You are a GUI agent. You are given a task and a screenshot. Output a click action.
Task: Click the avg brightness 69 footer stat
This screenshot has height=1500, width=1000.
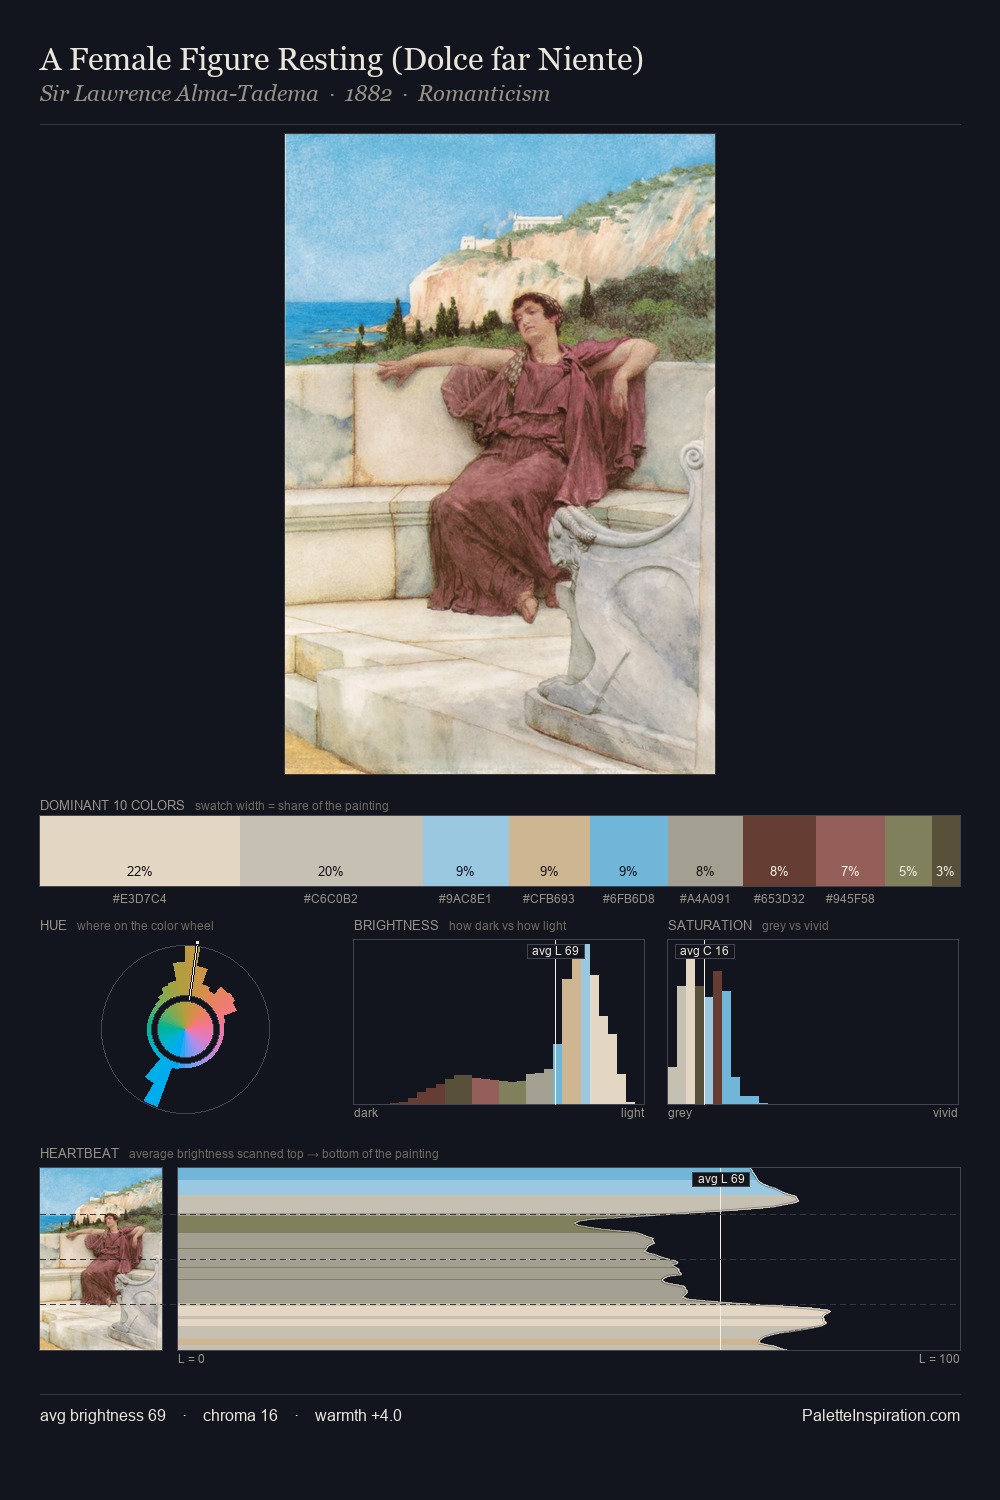point(103,1416)
